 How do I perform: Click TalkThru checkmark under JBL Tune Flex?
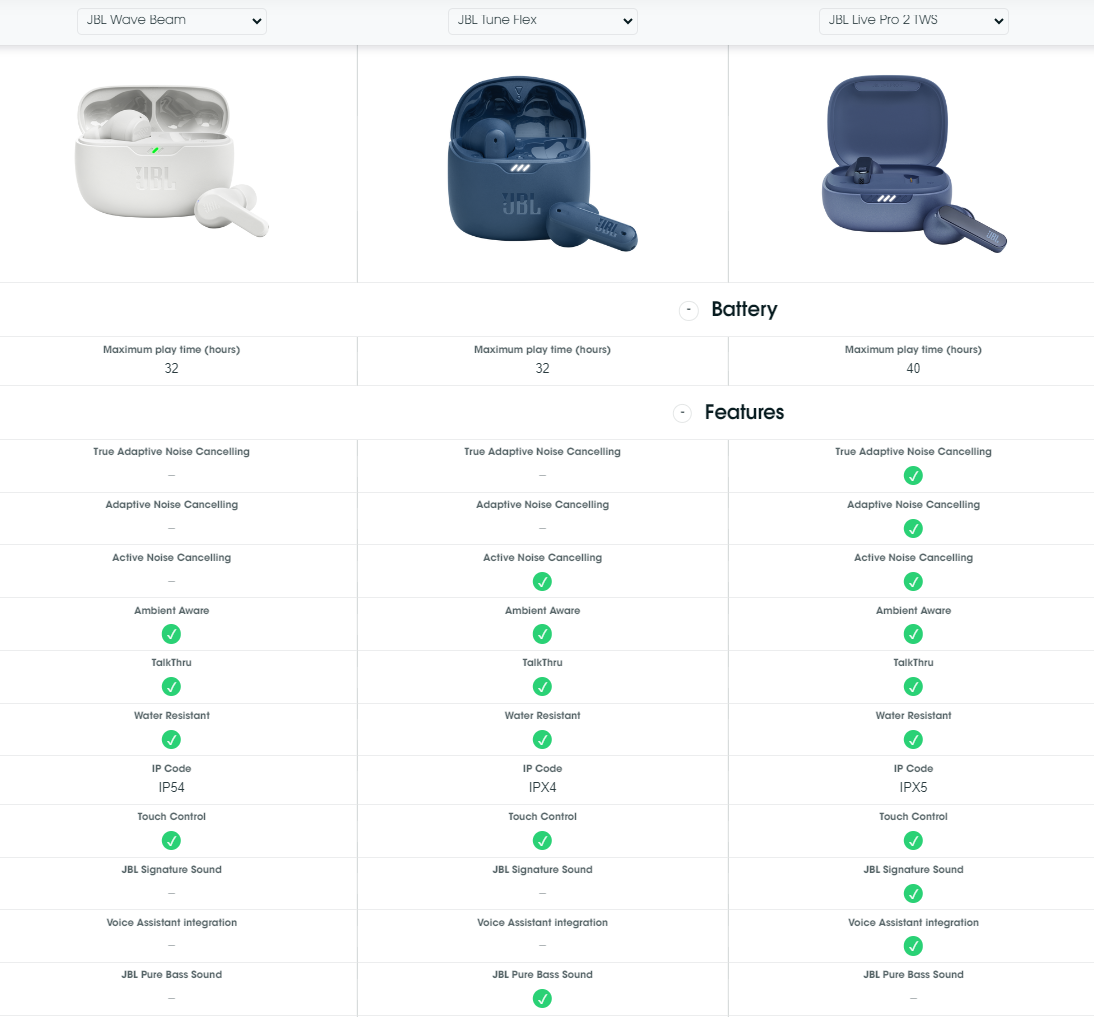(x=542, y=687)
